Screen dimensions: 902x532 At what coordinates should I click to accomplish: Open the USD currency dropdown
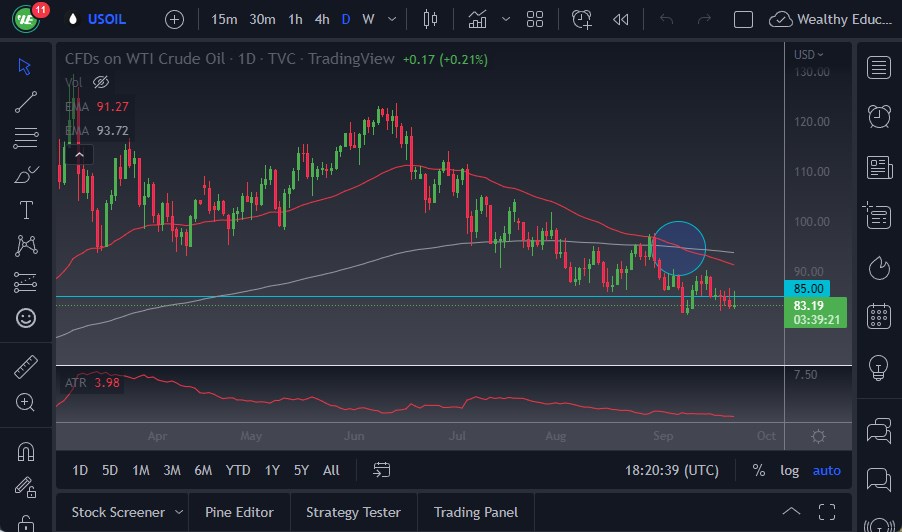(x=808, y=55)
